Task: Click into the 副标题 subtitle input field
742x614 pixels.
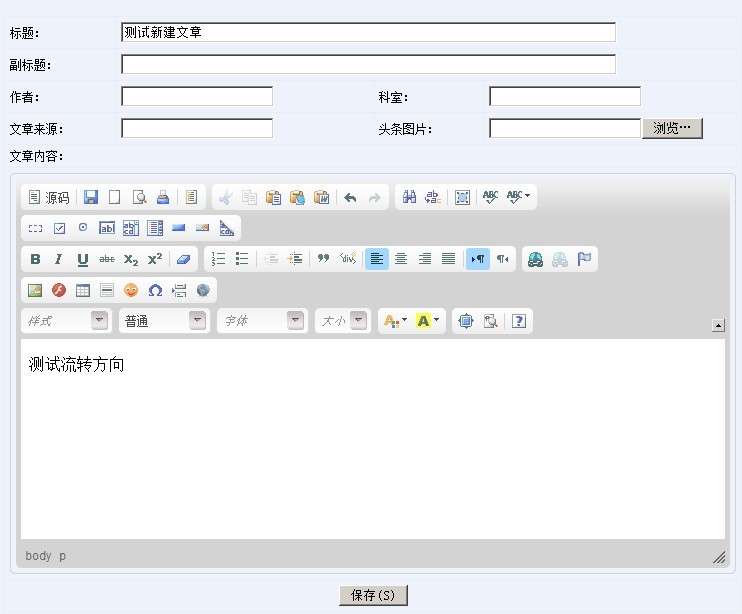Action: 368,65
